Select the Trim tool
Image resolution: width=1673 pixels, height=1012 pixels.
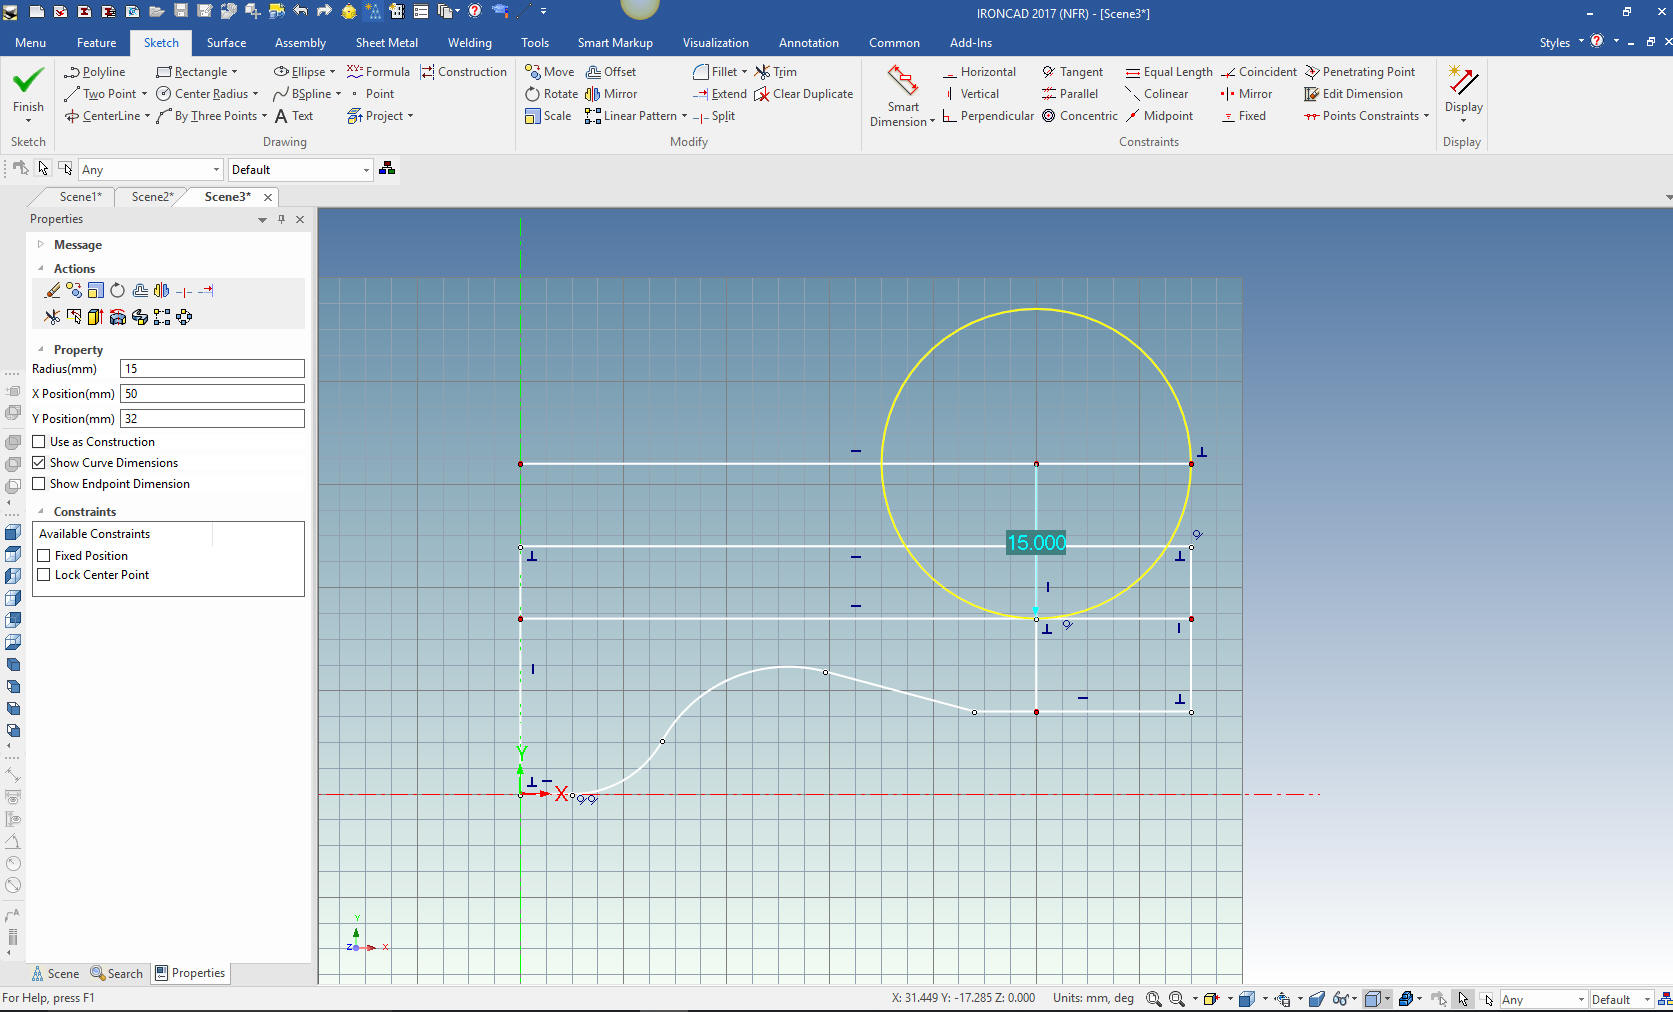coord(776,72)
